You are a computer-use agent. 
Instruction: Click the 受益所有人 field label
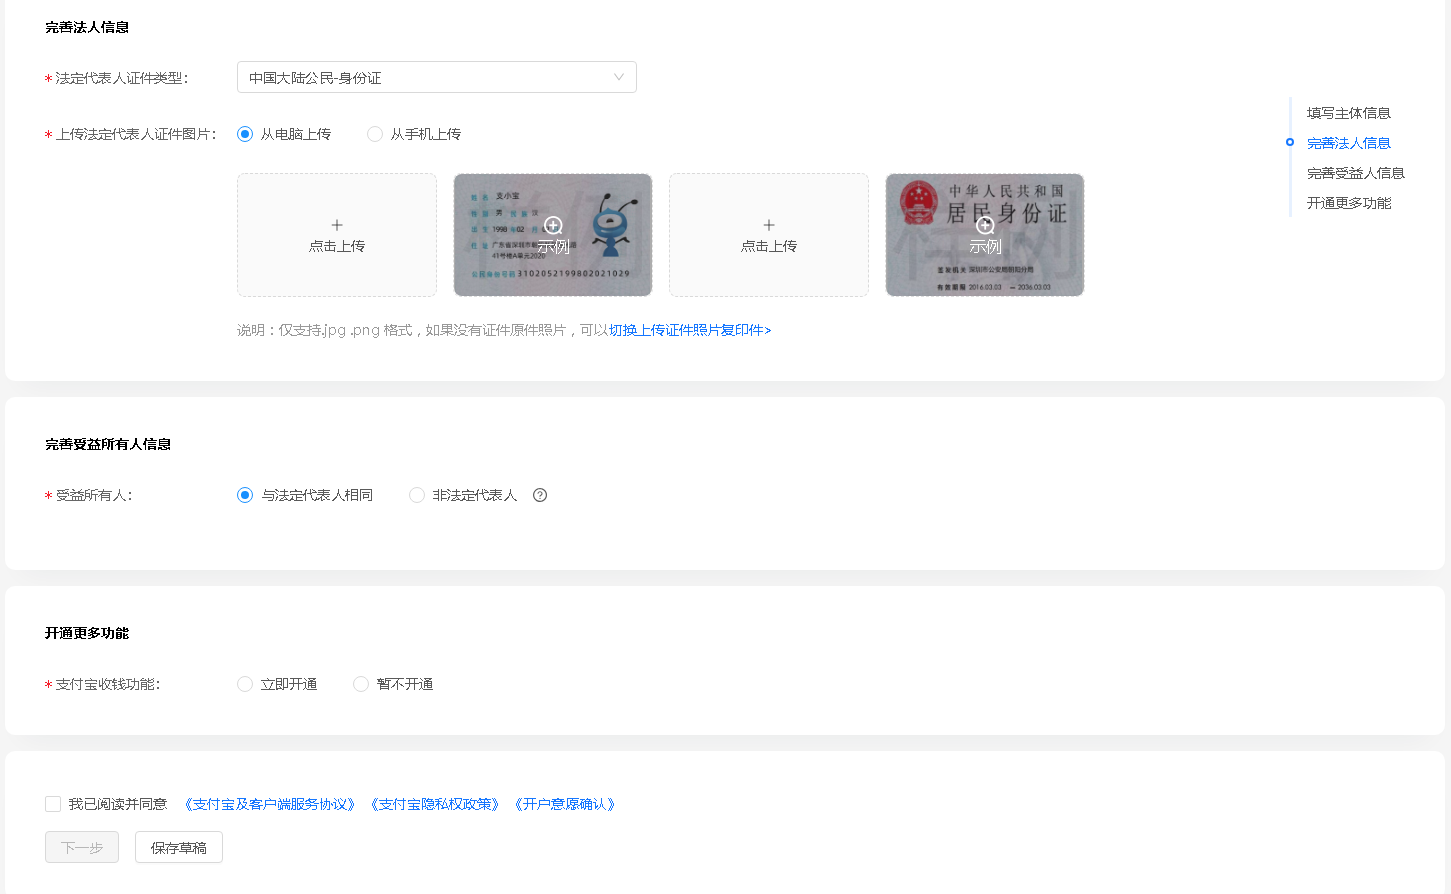pos(94,495)
